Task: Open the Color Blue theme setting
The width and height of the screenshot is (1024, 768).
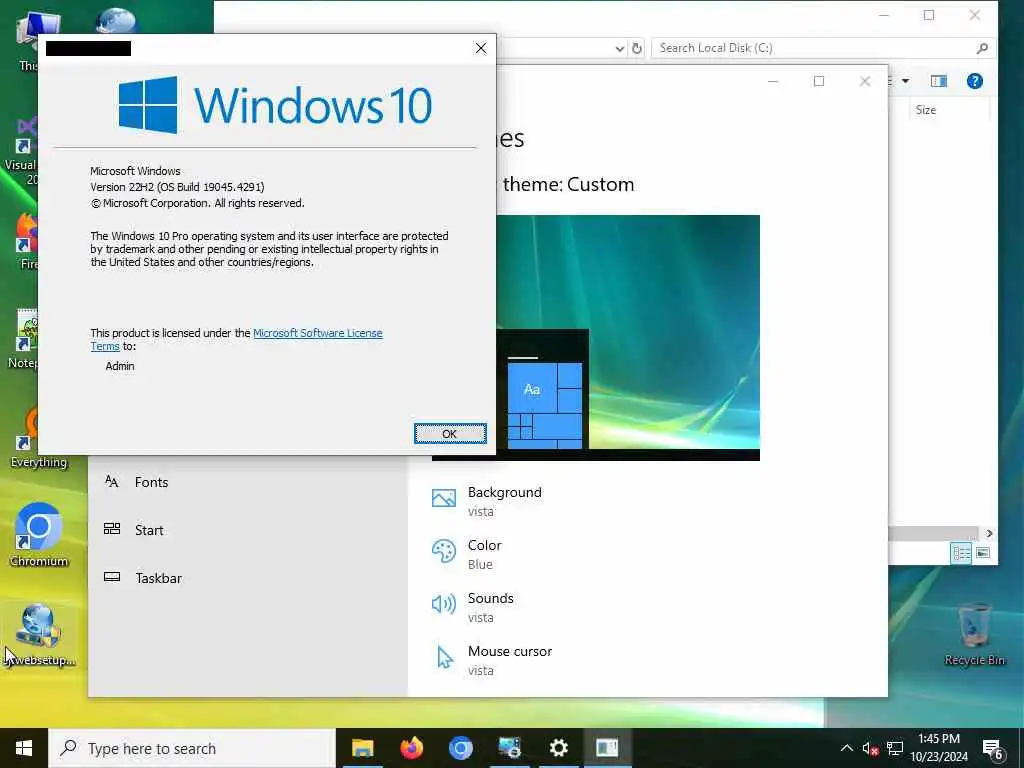Action: (x=467, y=554)
